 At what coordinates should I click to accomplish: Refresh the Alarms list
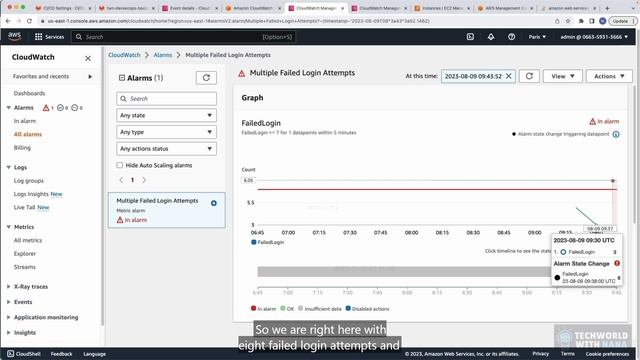point(206,78)
